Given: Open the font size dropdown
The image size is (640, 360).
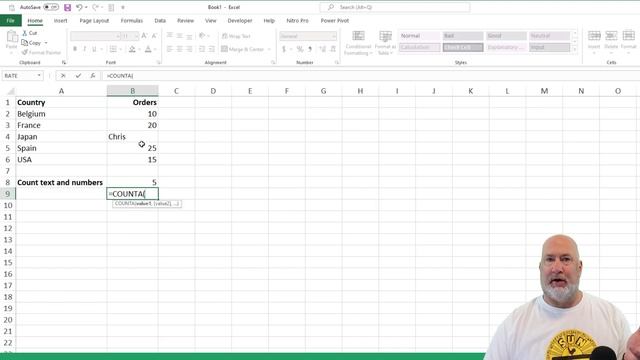Looking at the screenshot, I should (136, 36).
